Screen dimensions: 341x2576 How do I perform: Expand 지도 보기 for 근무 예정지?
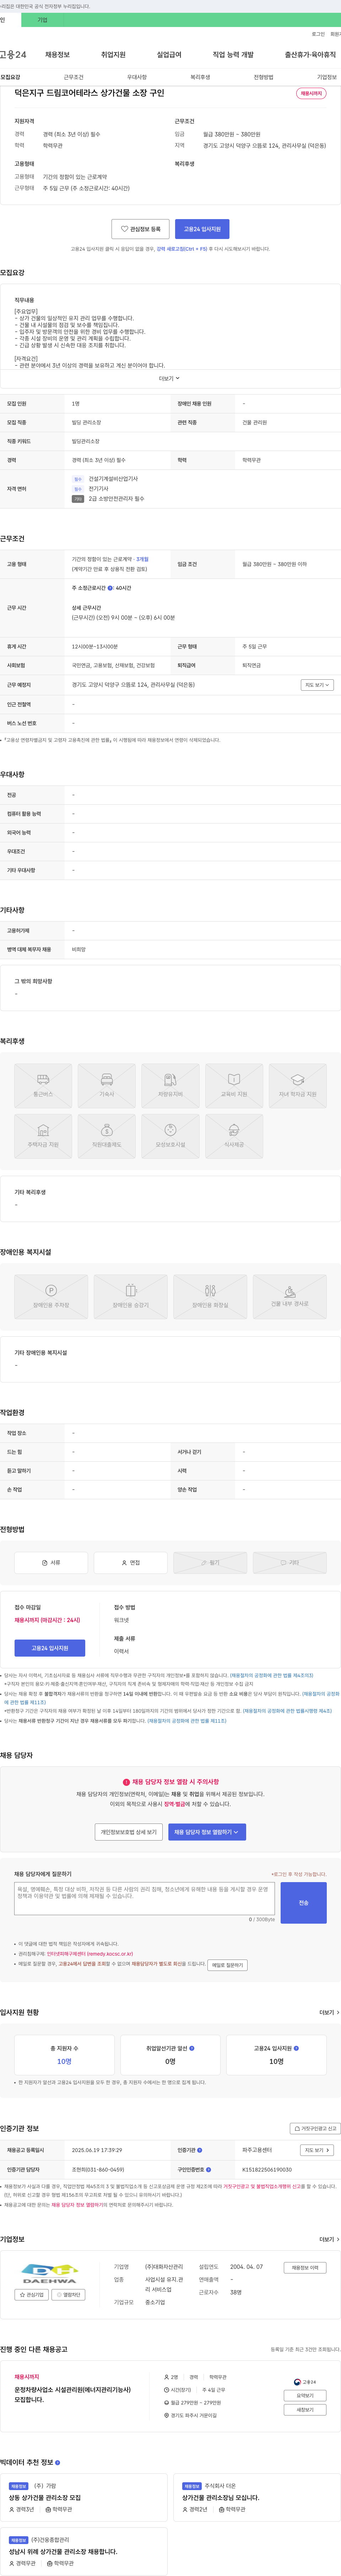[x=317, y=685]
